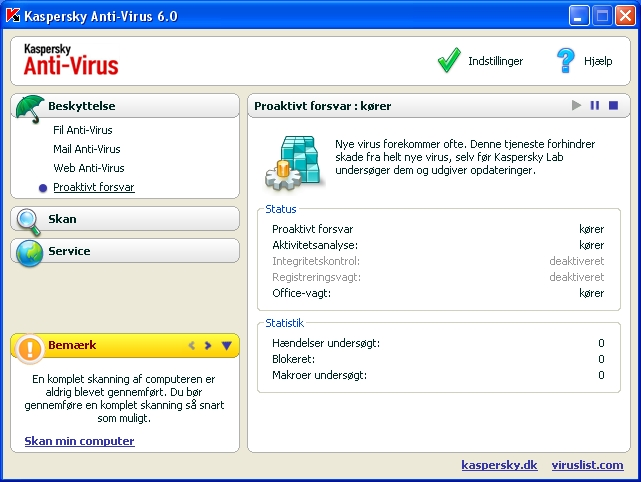Open the viruslist.com link

pyautogui.click(x=587, y=465)
